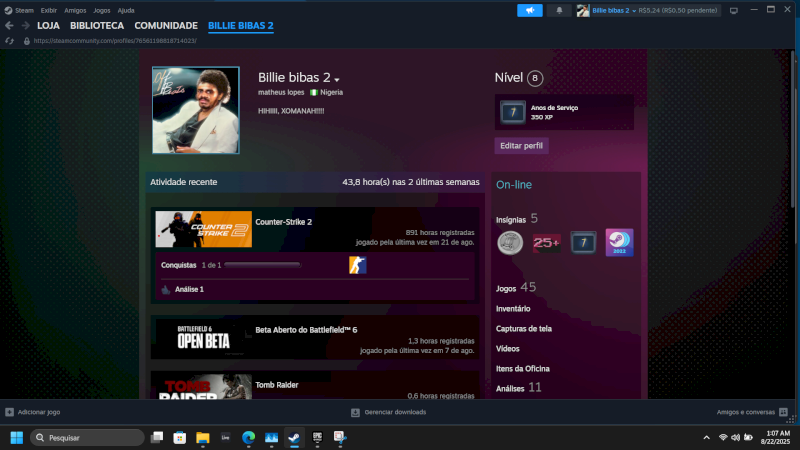The height and width of the screenshot is (450, 800).
Task: Open the notifications bell
Action: [559, 10]
